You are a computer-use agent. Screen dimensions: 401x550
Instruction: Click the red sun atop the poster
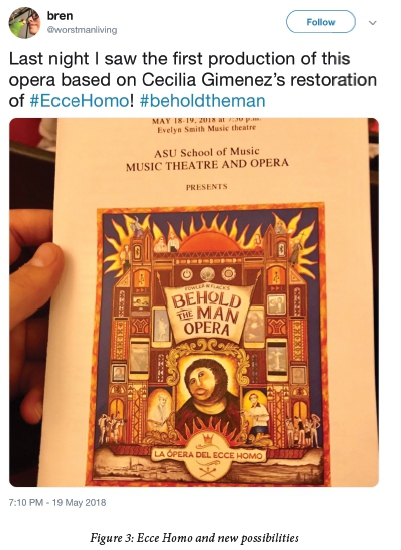tap(210, 240)
